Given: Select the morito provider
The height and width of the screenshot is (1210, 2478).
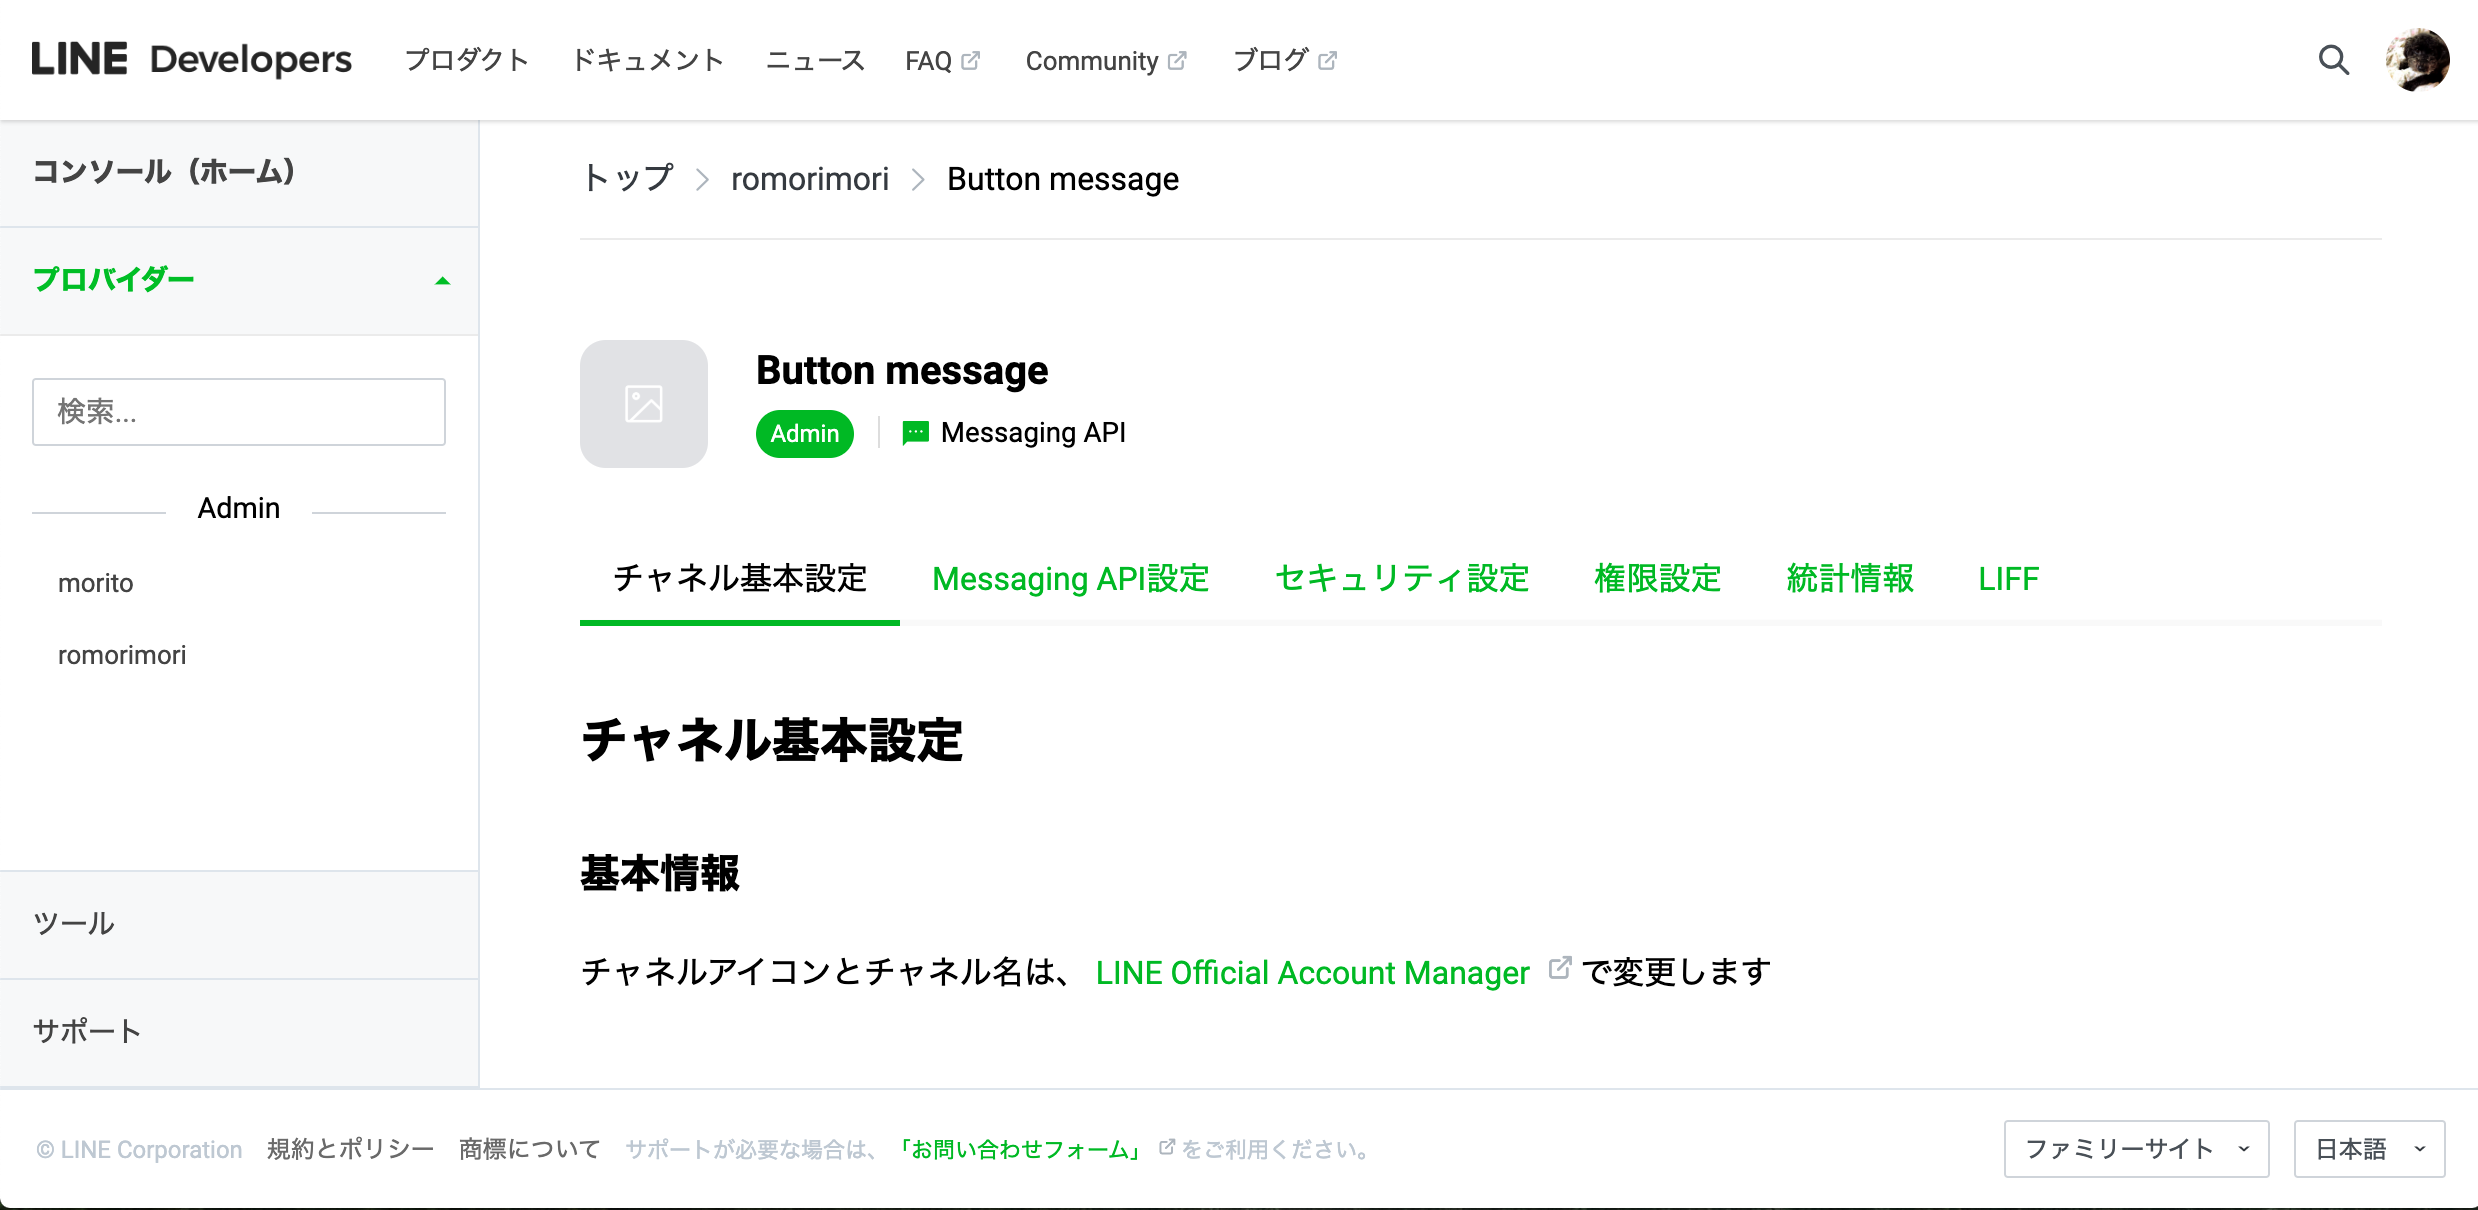Looking at the screenshot, I should point(96,583).
